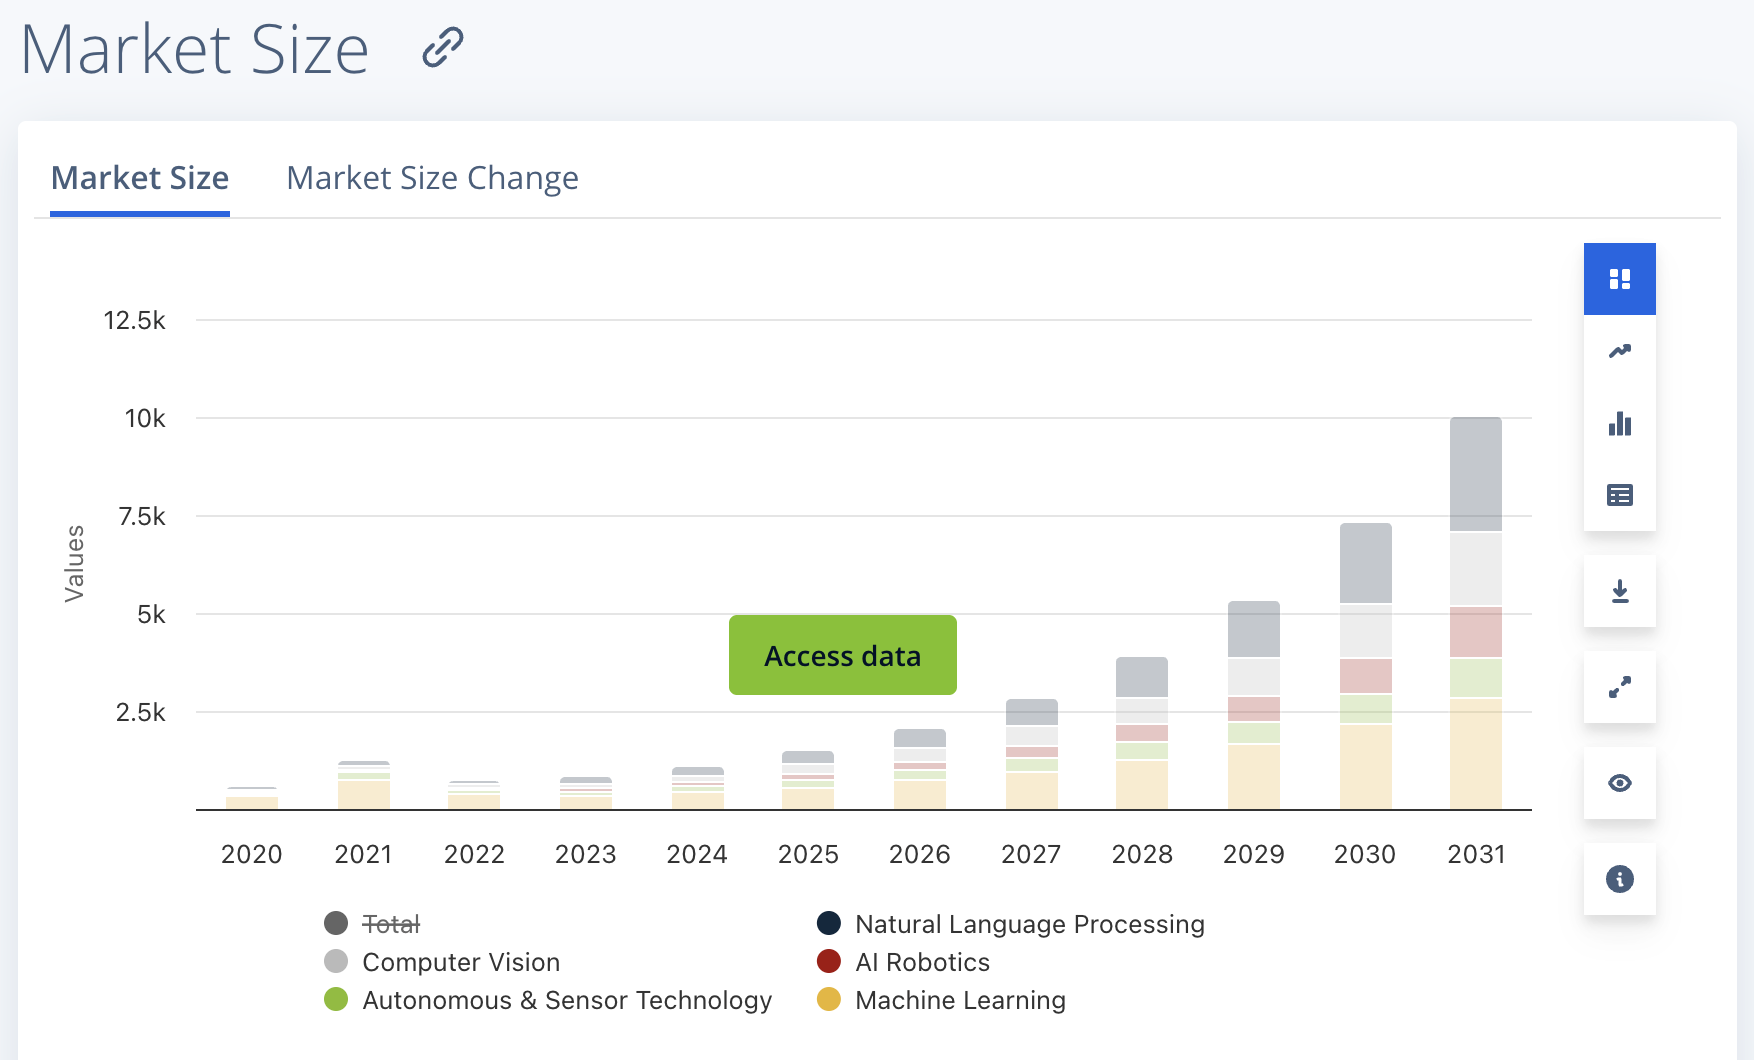Image resolution: width=1754 pixels, height=1060 pixels.
Task: Click the info icon in sidebar
Action: pyautogui.click(x=1619, y=879)
